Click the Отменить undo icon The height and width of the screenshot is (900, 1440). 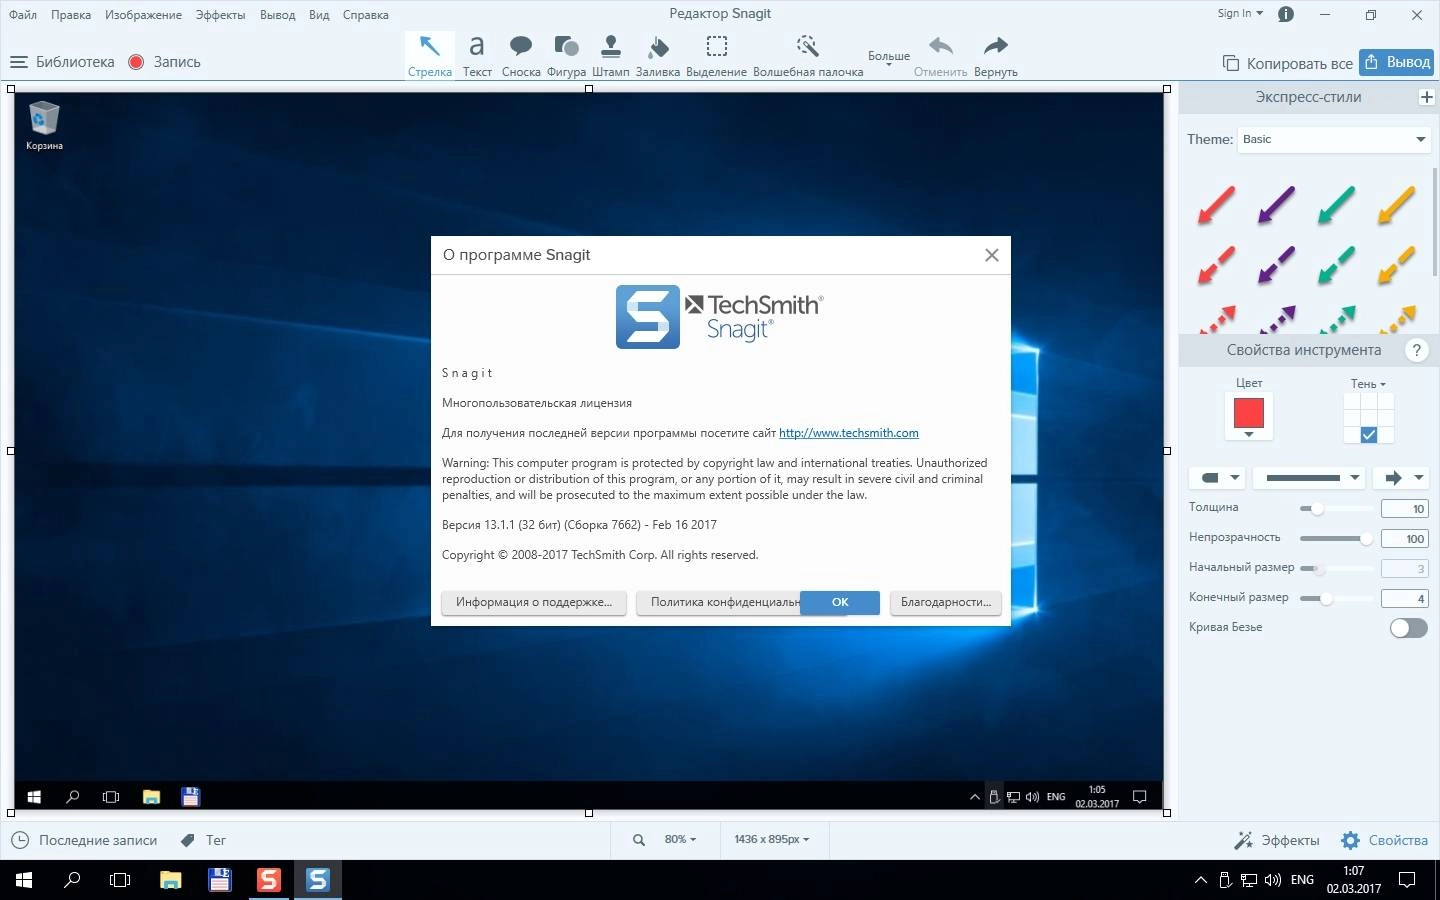point(941,46)
